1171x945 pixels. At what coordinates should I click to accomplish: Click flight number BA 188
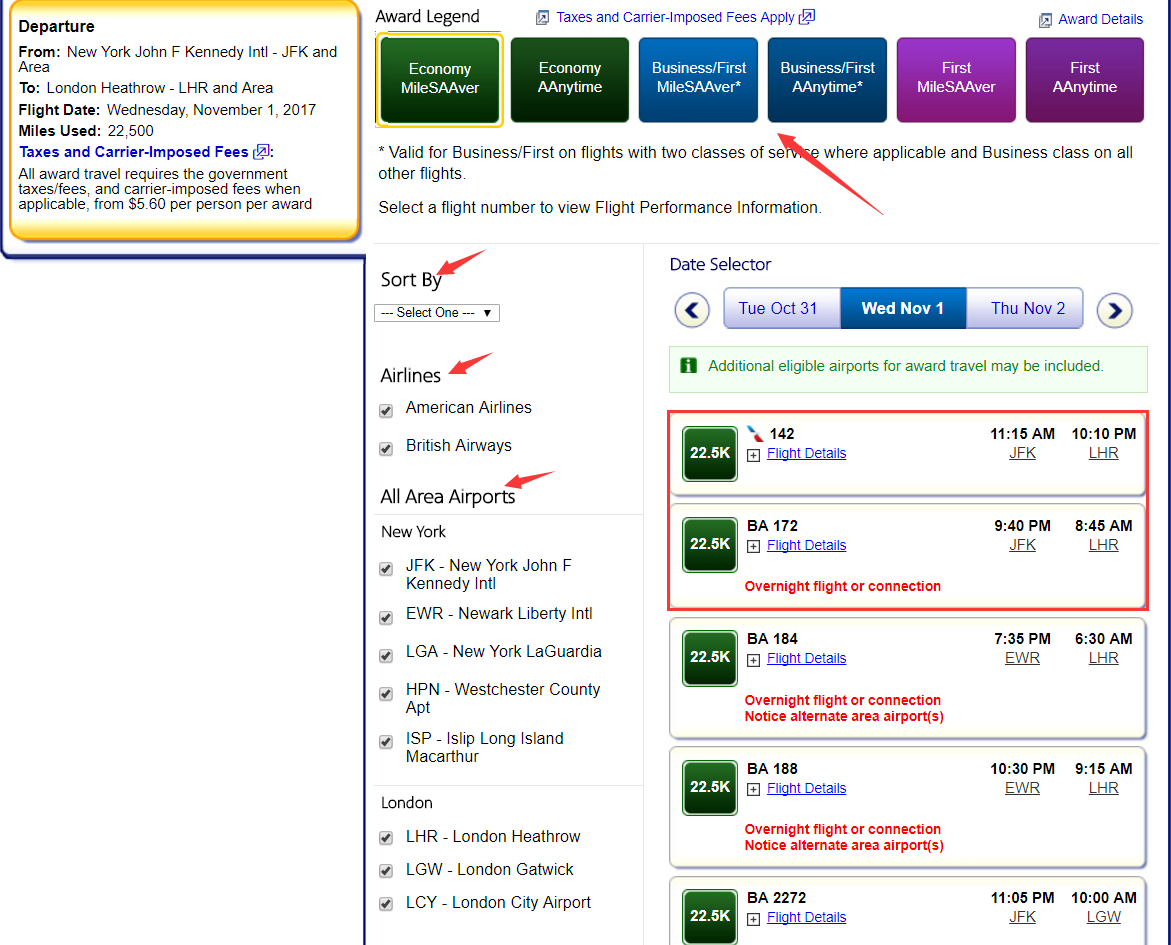[772, 769]
